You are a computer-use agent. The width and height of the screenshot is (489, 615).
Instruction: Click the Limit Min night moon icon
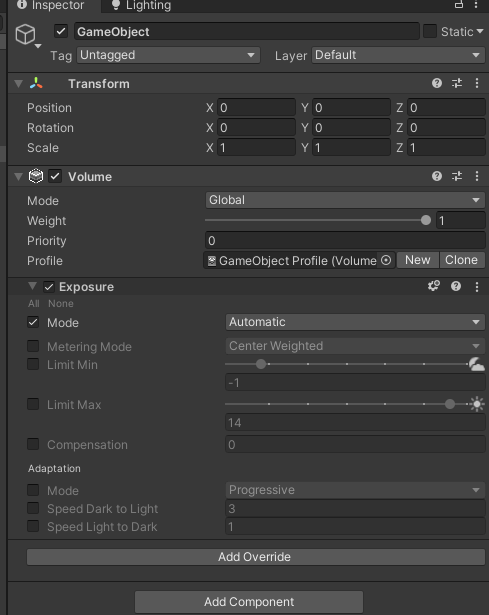point(477,364)
